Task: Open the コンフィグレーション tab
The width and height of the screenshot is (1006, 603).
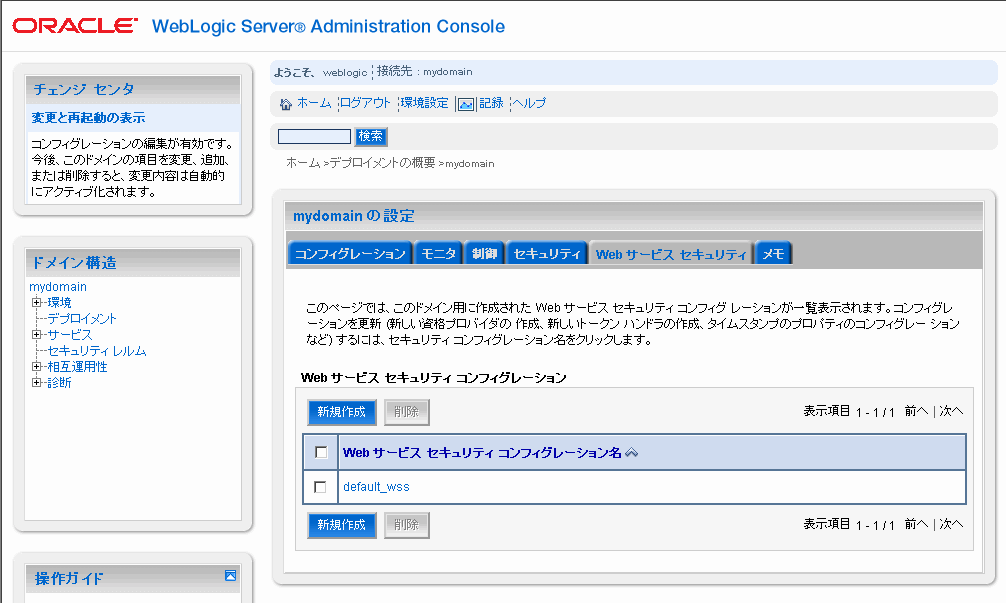Action: coord(350,253)
